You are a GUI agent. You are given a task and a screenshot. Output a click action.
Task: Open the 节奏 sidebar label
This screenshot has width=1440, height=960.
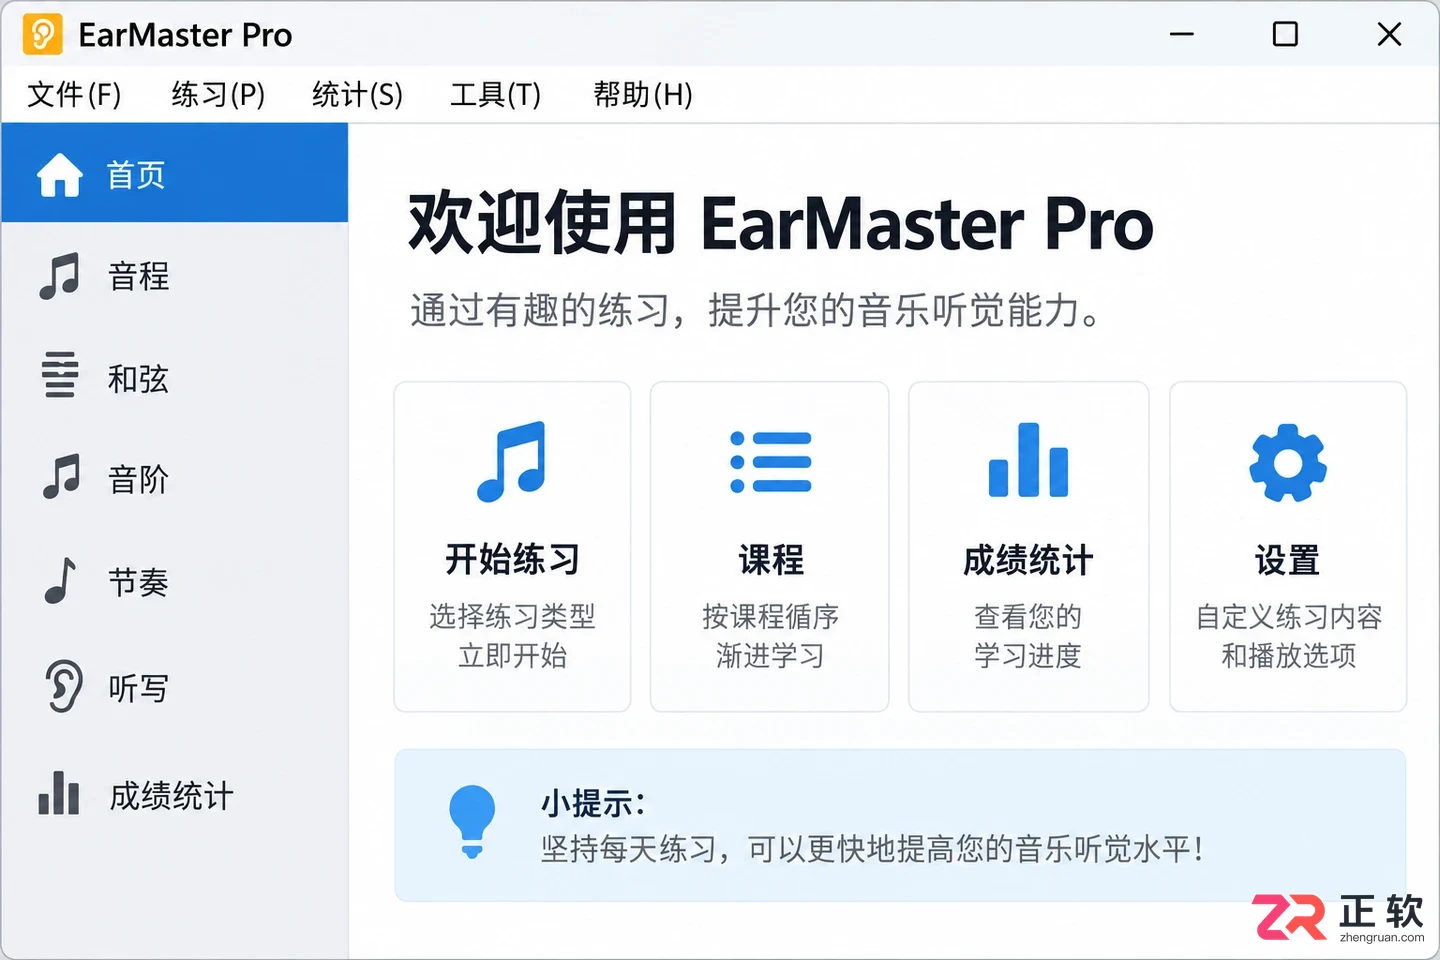pyautogui.click(x=138, y=582)
